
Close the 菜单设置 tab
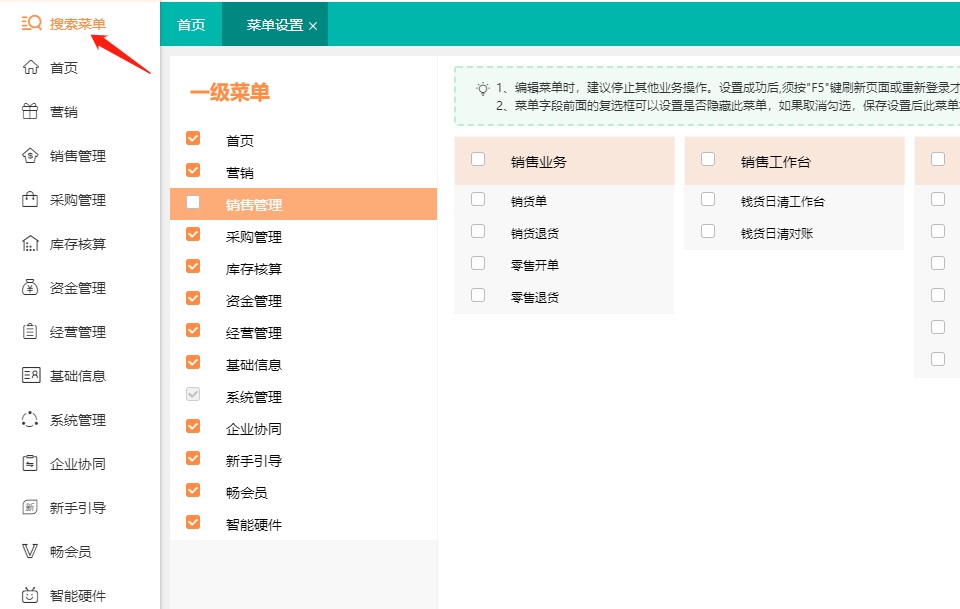[x=313, y=26]
